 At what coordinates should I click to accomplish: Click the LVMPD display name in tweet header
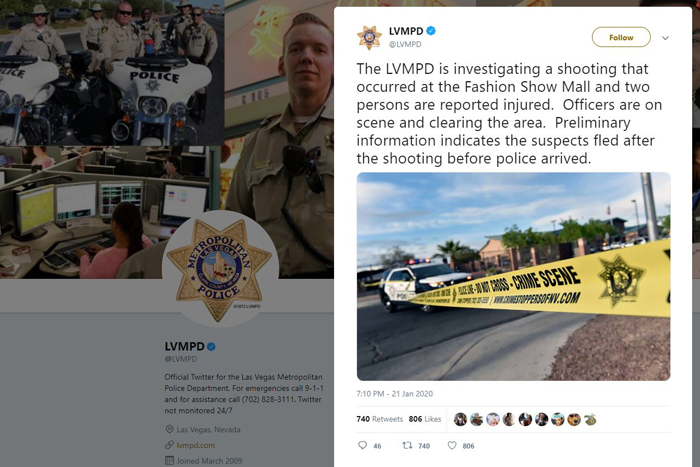pos(406,31)
